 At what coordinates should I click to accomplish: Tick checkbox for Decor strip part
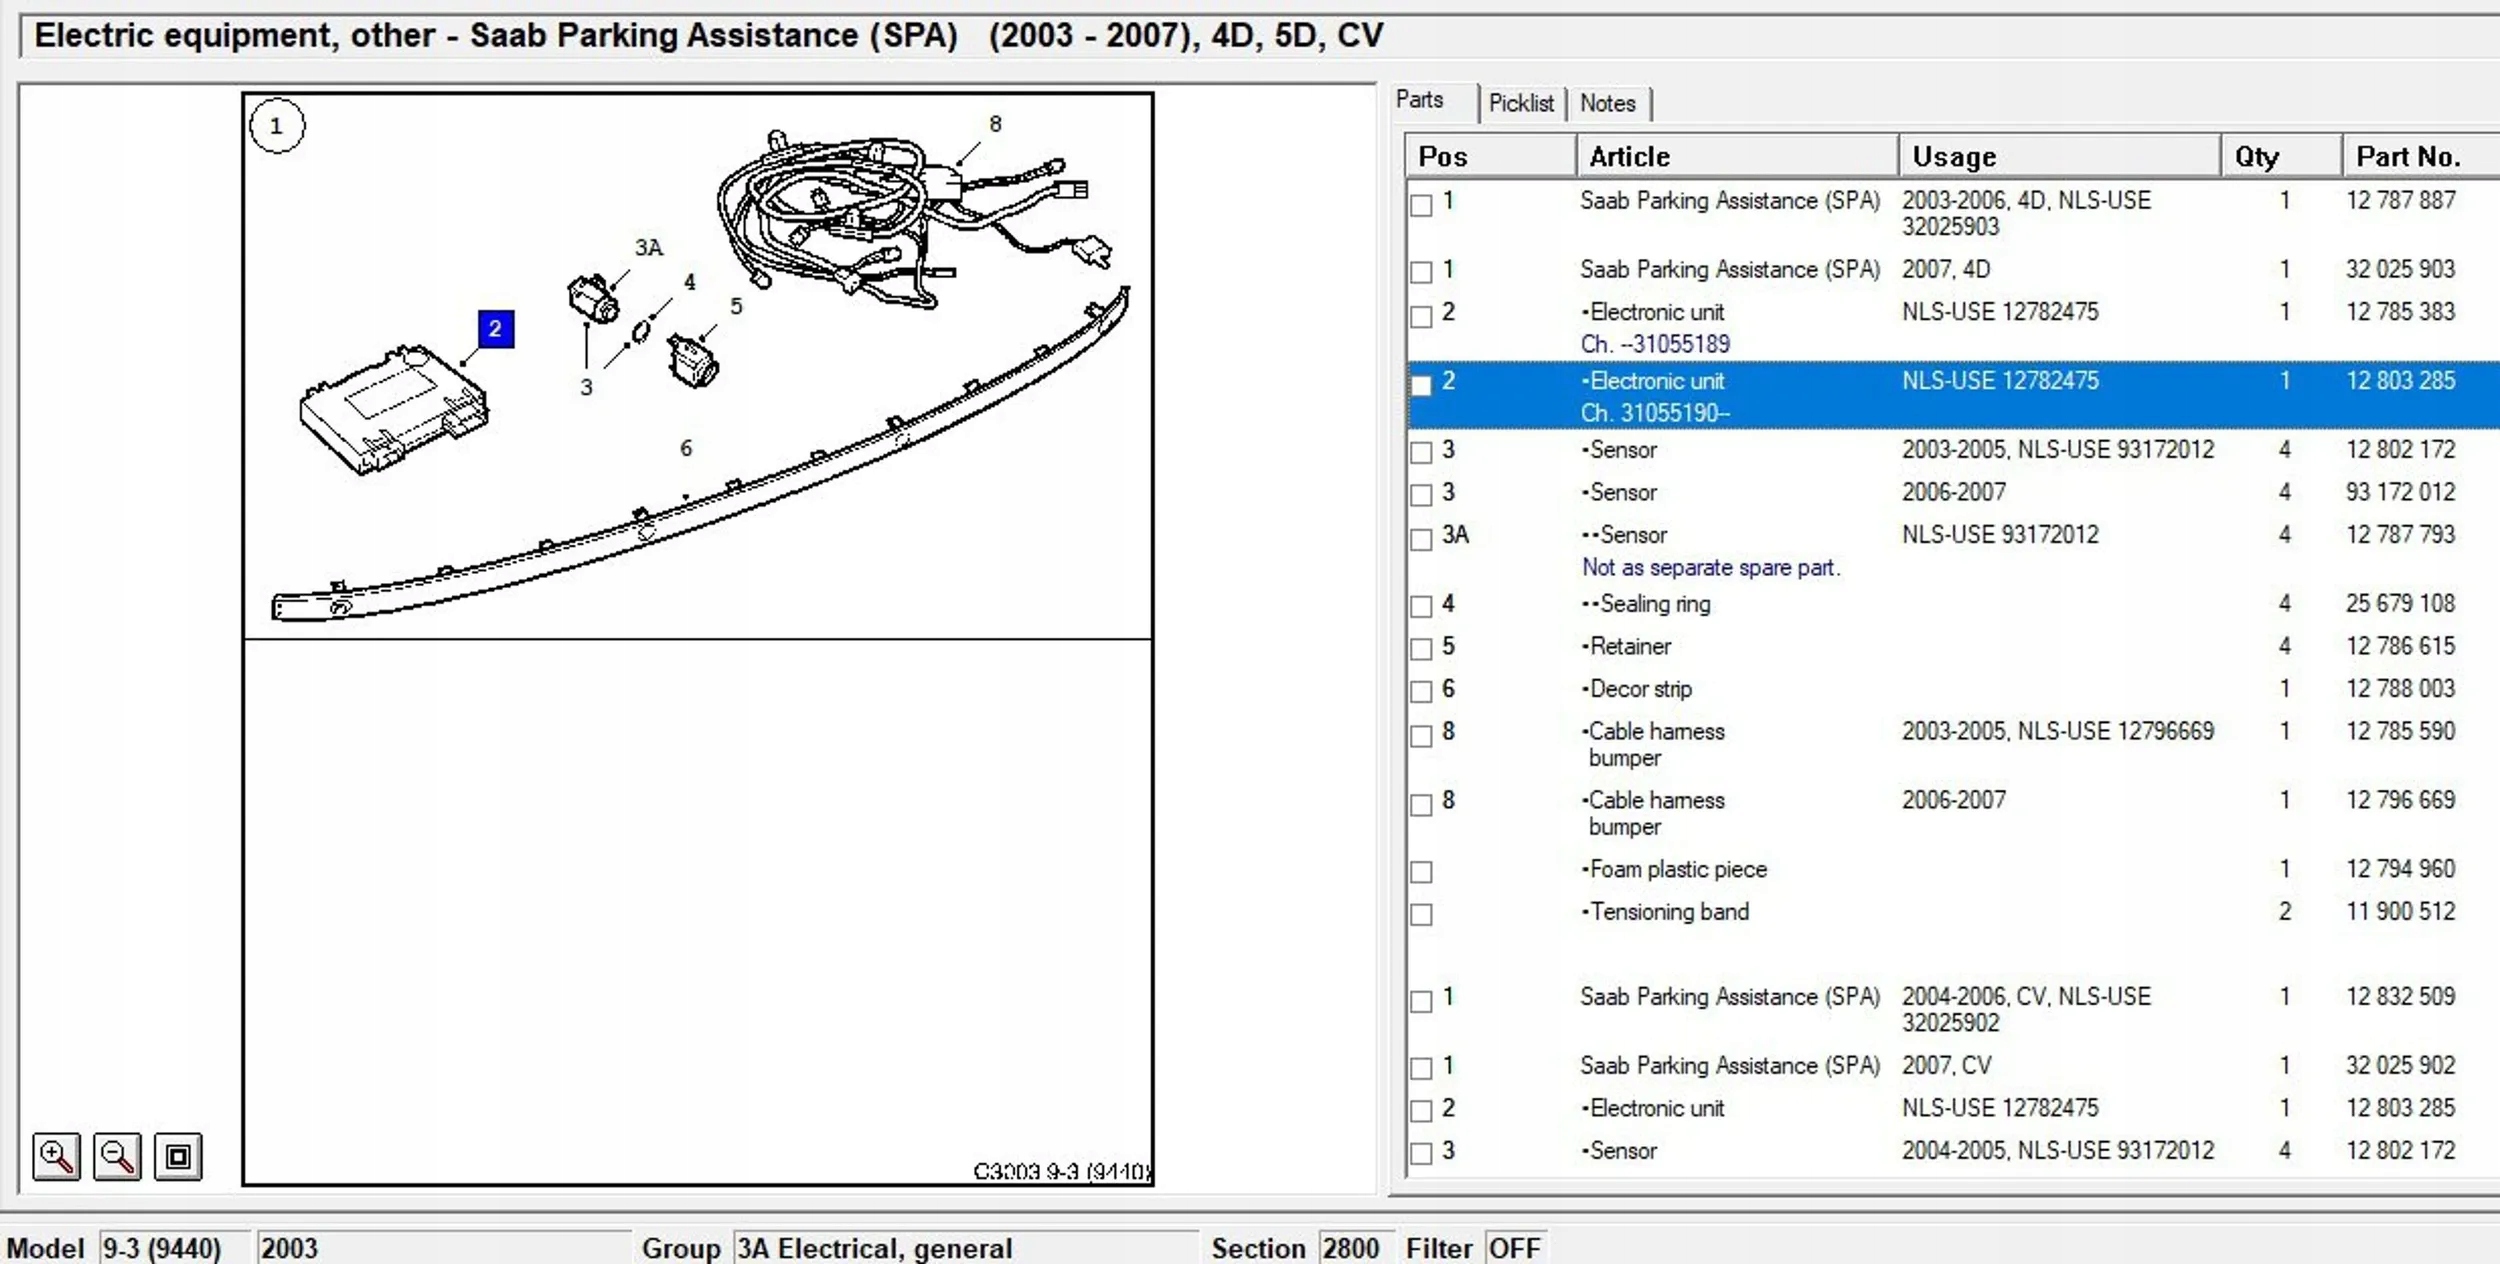pyautogui.click(x=1421, y=691)
